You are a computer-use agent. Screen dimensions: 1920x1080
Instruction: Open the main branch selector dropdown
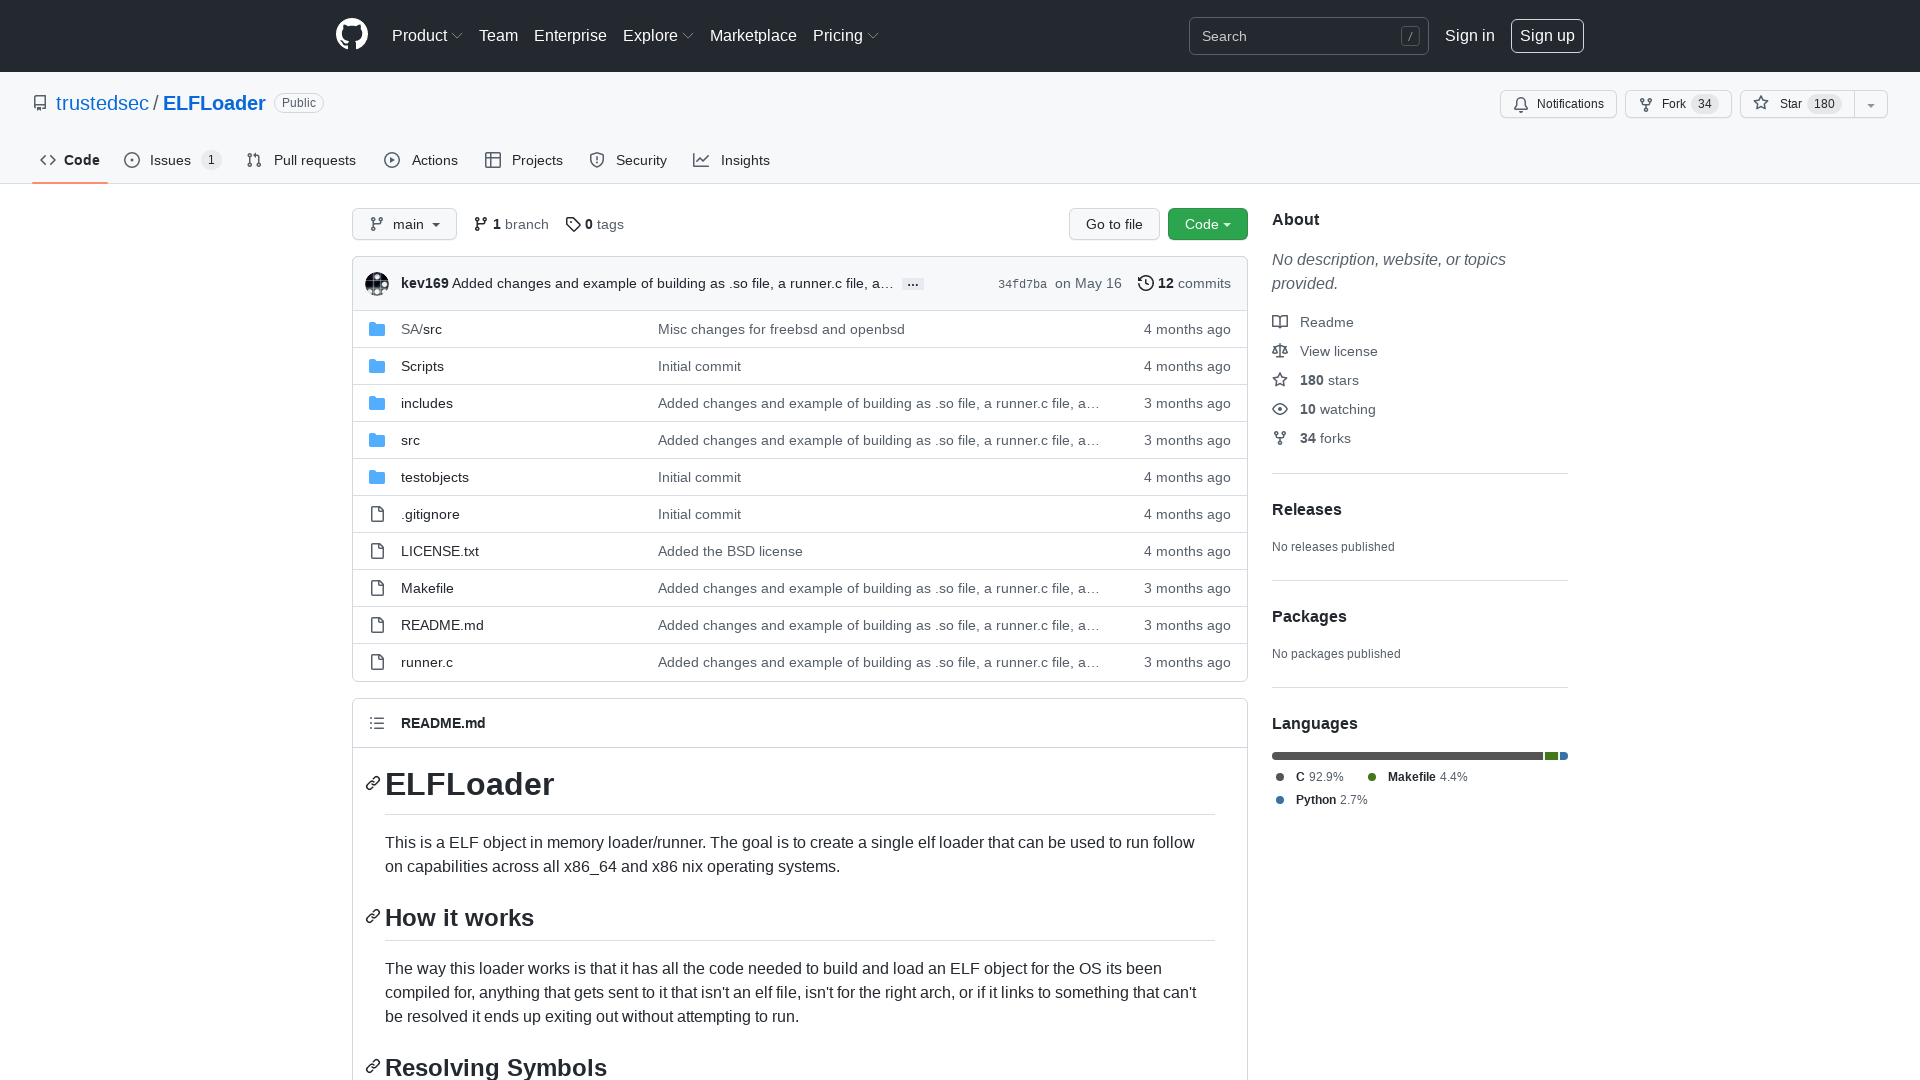coord(404,224)
